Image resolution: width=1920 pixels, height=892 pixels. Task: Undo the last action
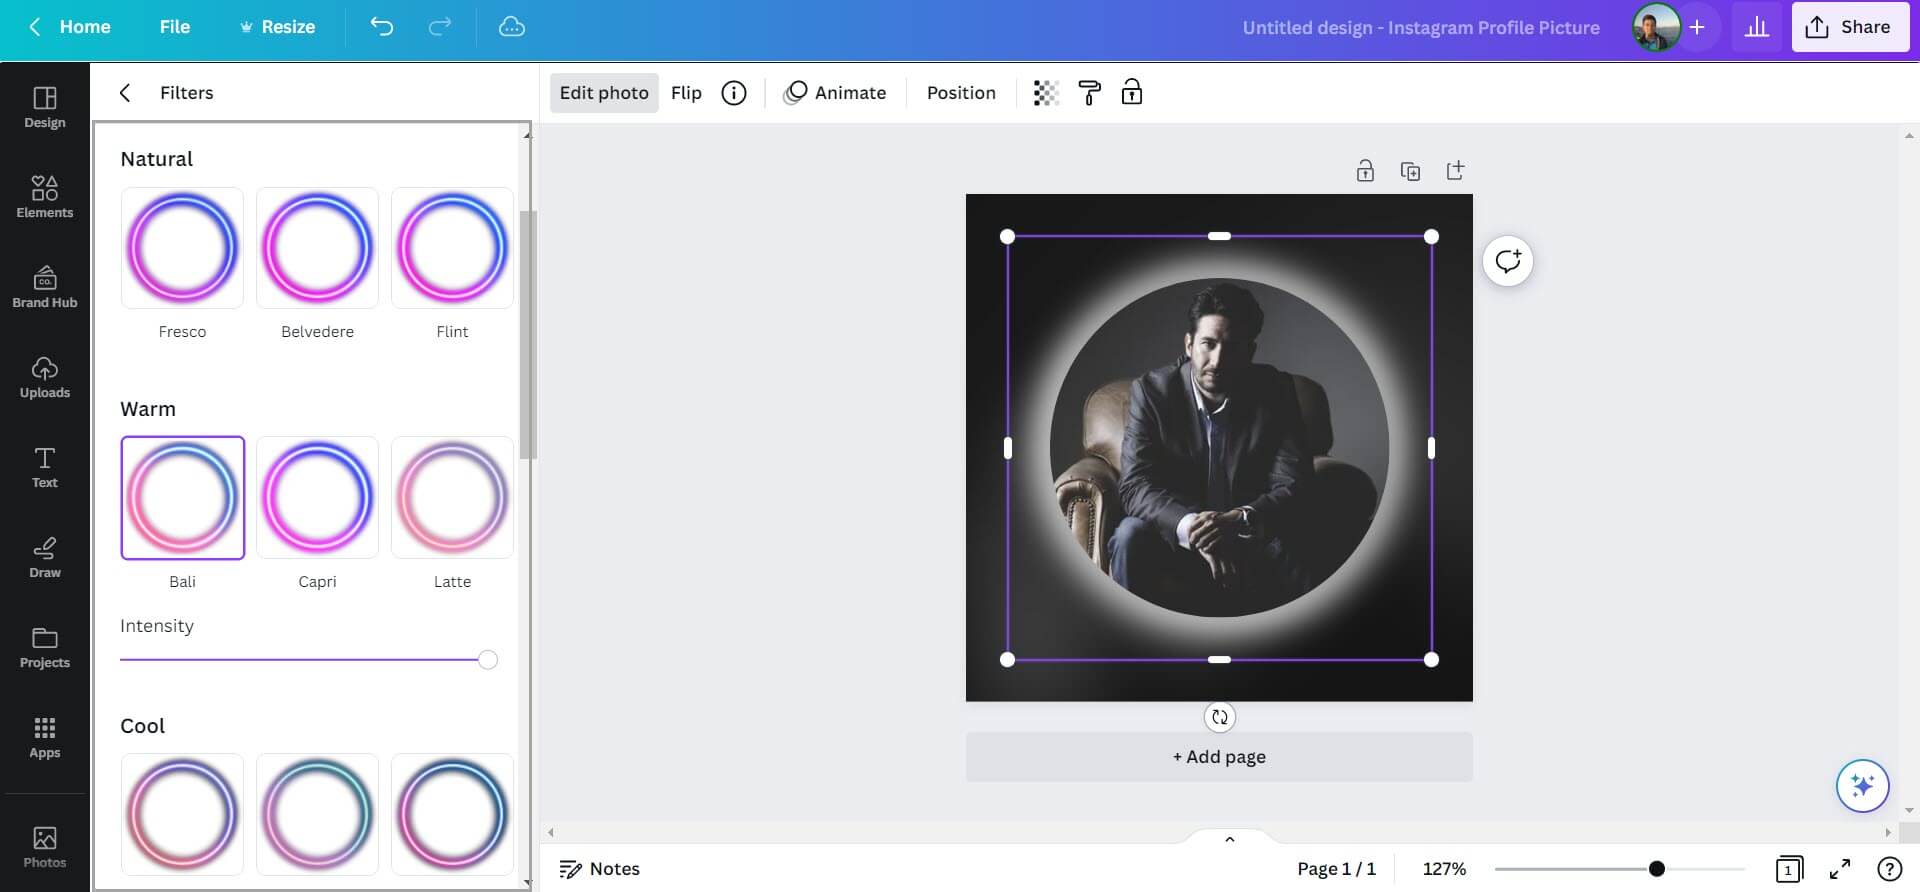(382, 27)
